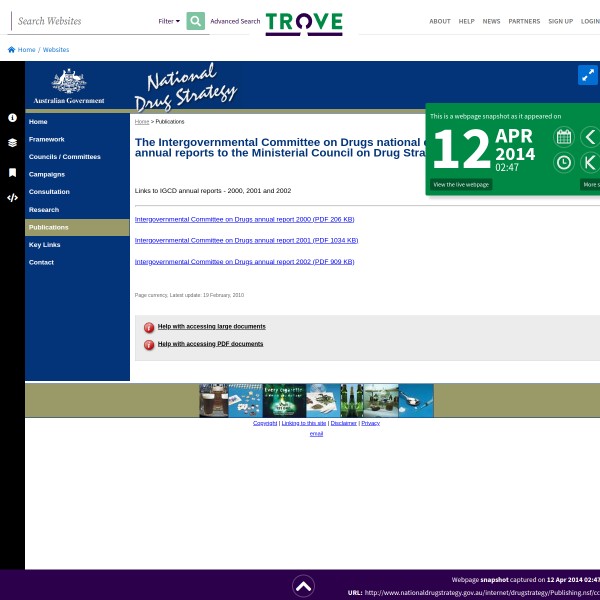This screenshot has height=600, width=600.
Task: Open Help with accessing PDF documents link
Action: (x=210, y=344)
